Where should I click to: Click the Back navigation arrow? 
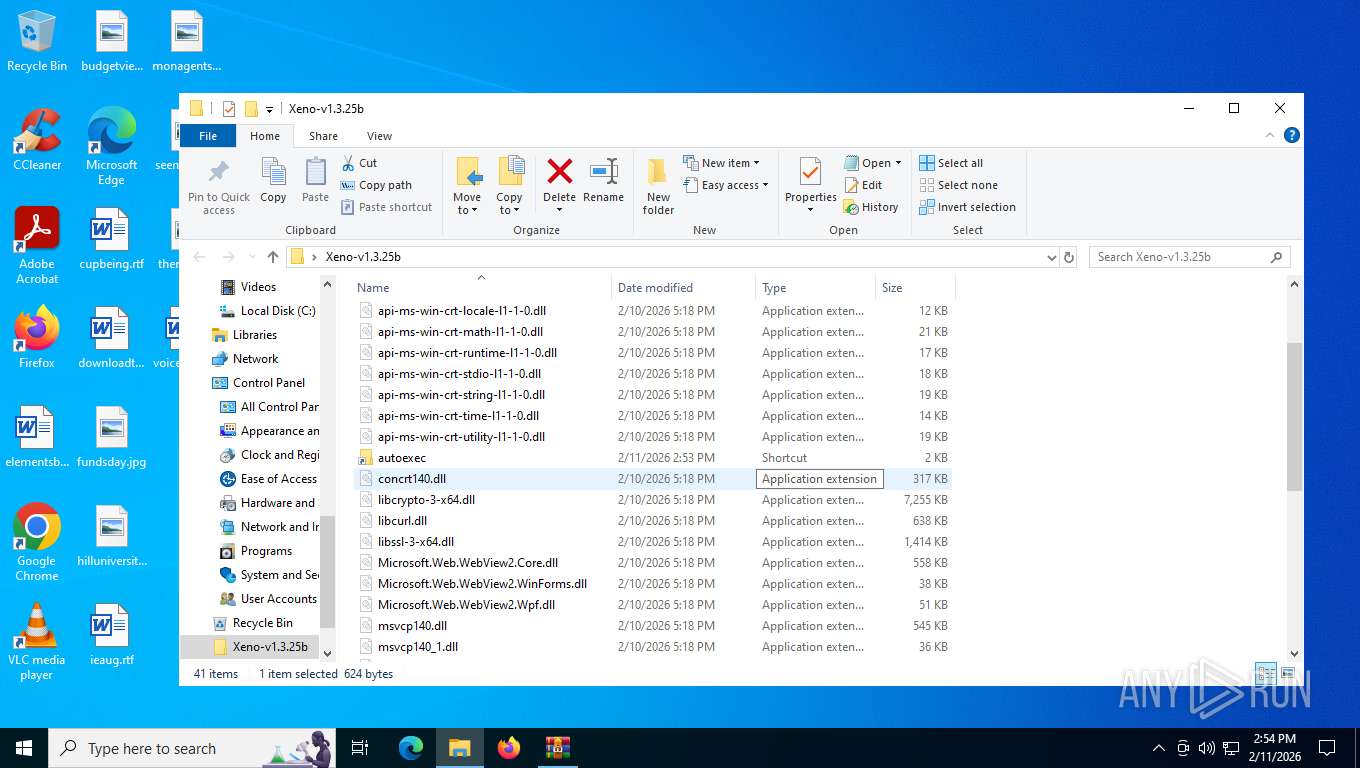(199, 257)
